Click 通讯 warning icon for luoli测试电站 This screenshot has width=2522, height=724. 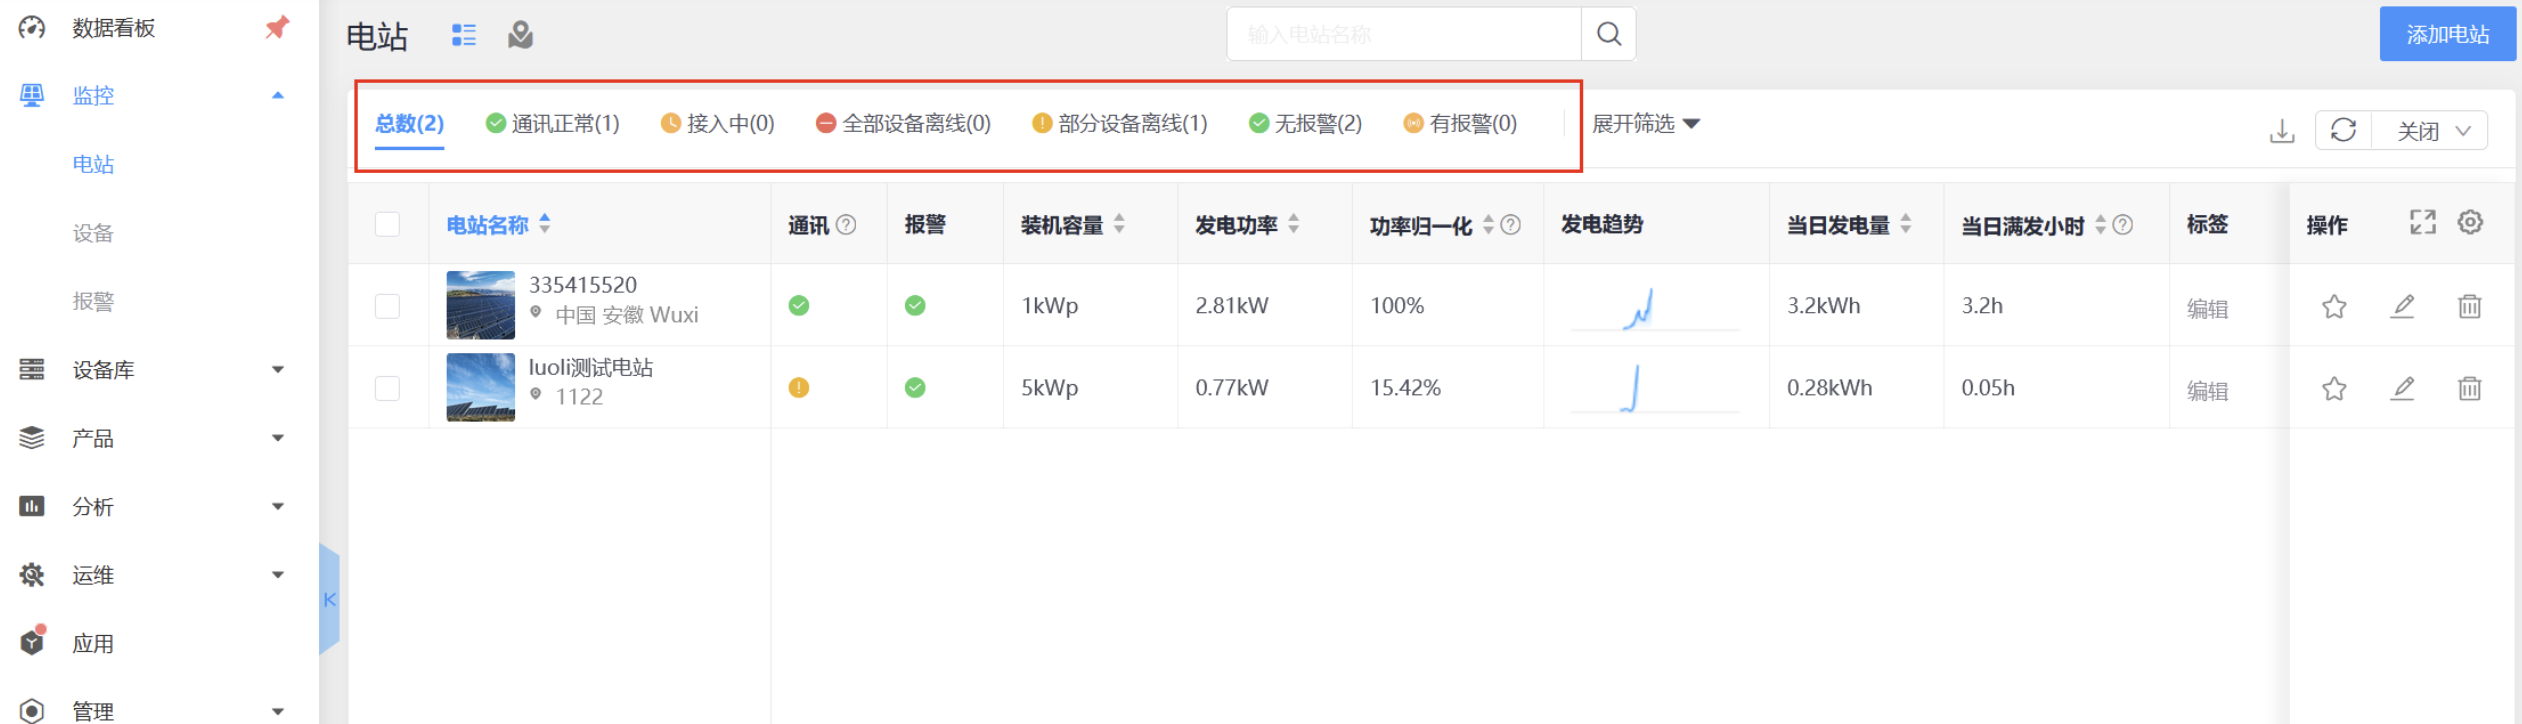798,387
